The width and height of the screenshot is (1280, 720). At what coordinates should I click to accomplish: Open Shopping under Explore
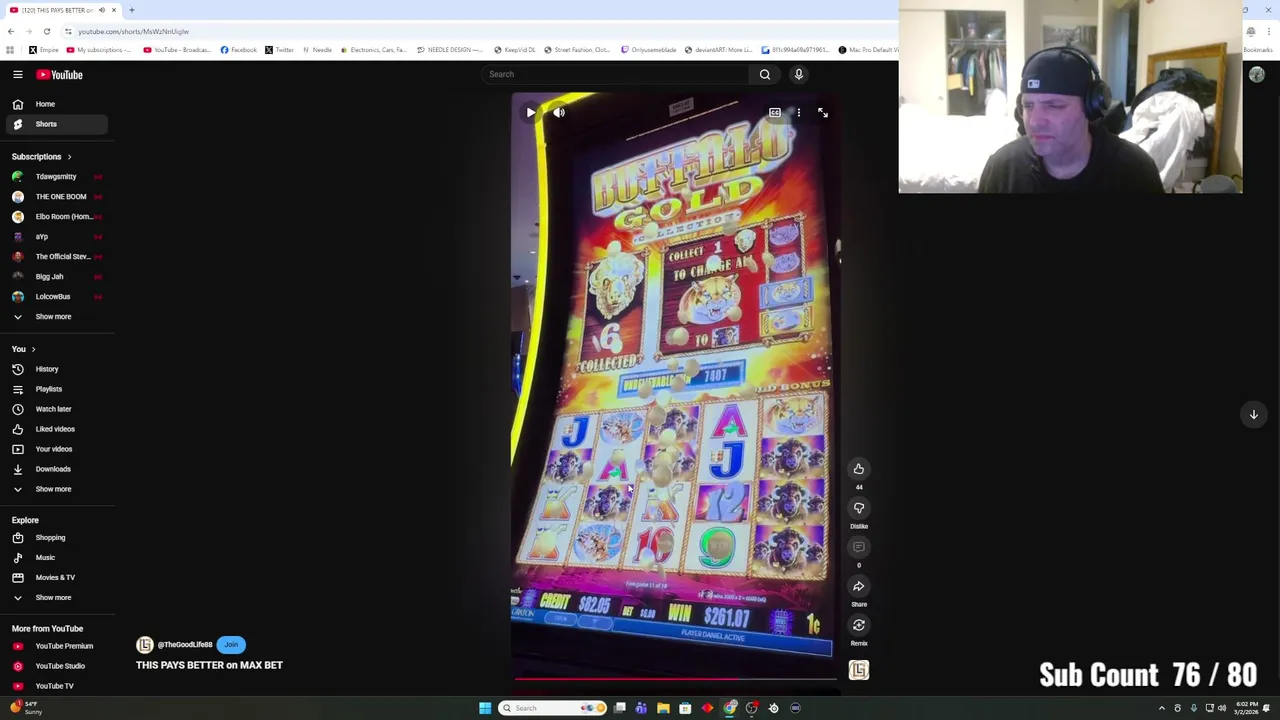pyautogui.click(x=55, y=538)
